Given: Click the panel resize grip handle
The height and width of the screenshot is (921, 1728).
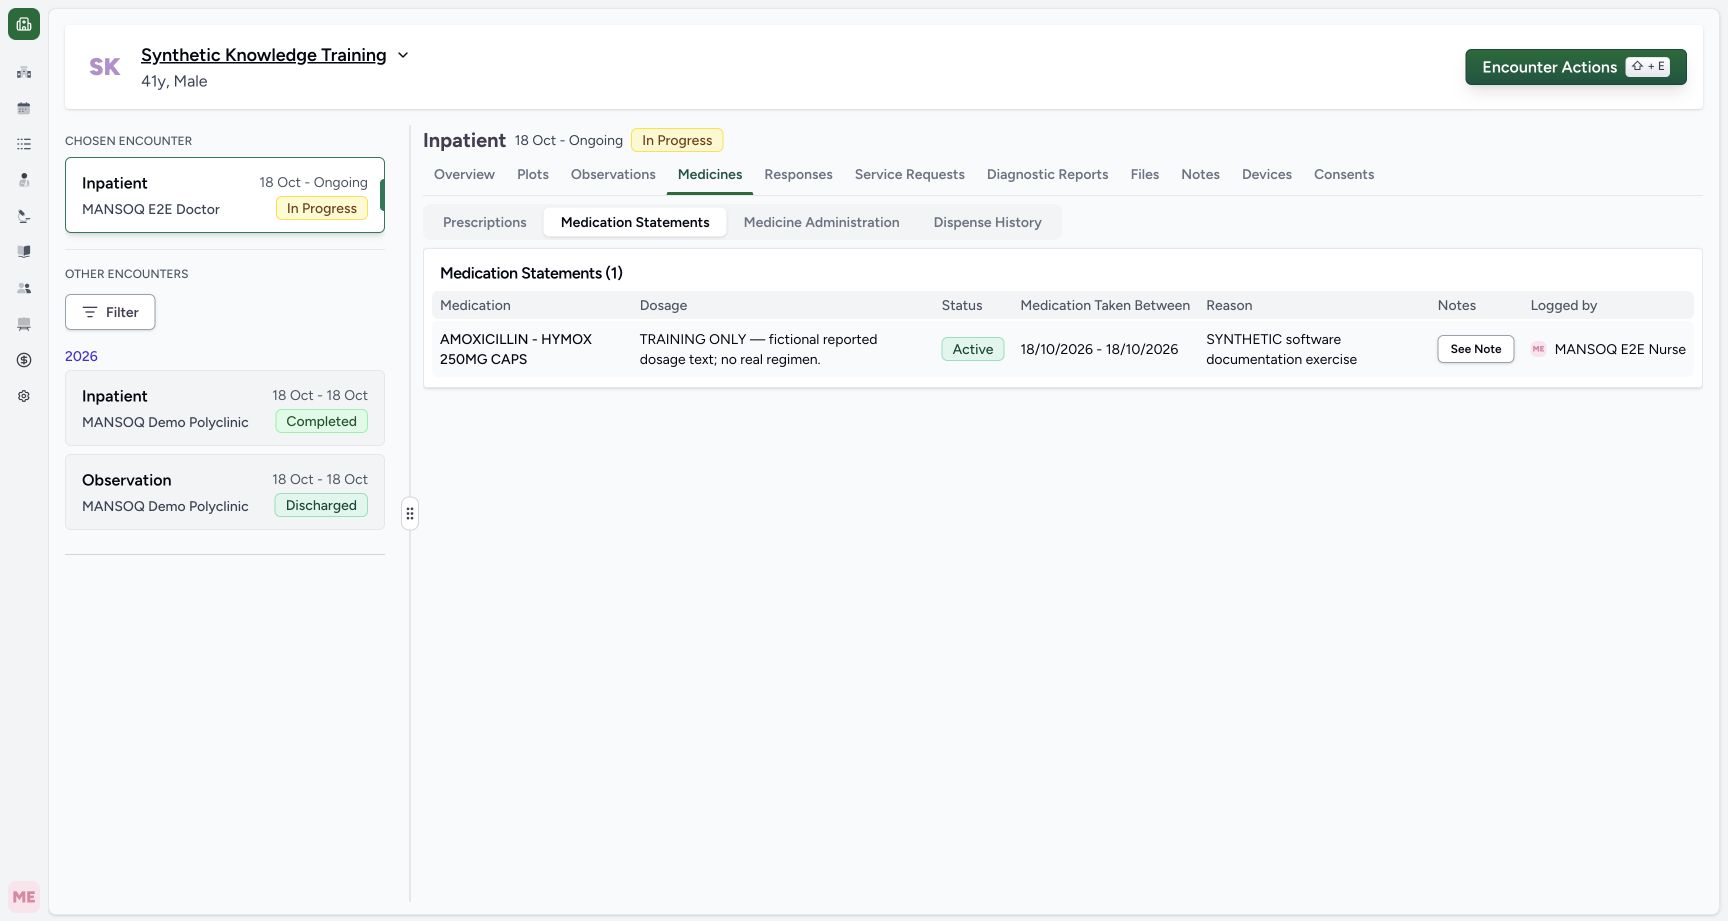Looking at the screenshot, I should pos(410,514).
